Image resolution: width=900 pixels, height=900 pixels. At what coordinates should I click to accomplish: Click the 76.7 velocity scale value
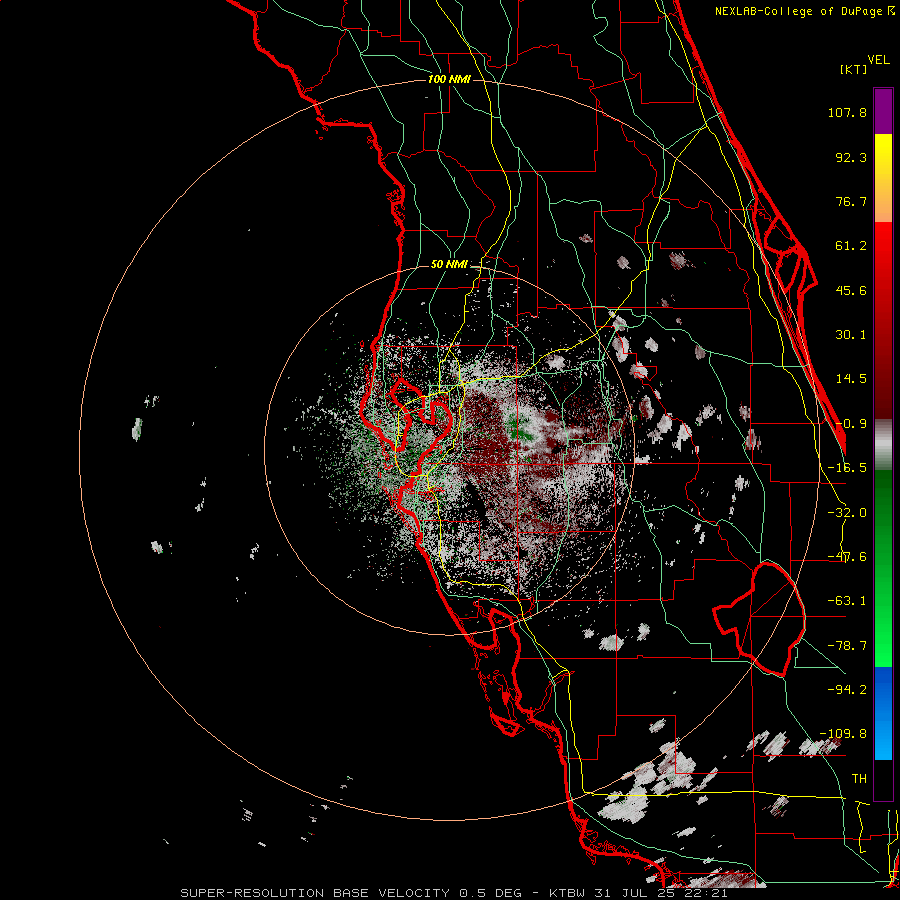[851, 201]
